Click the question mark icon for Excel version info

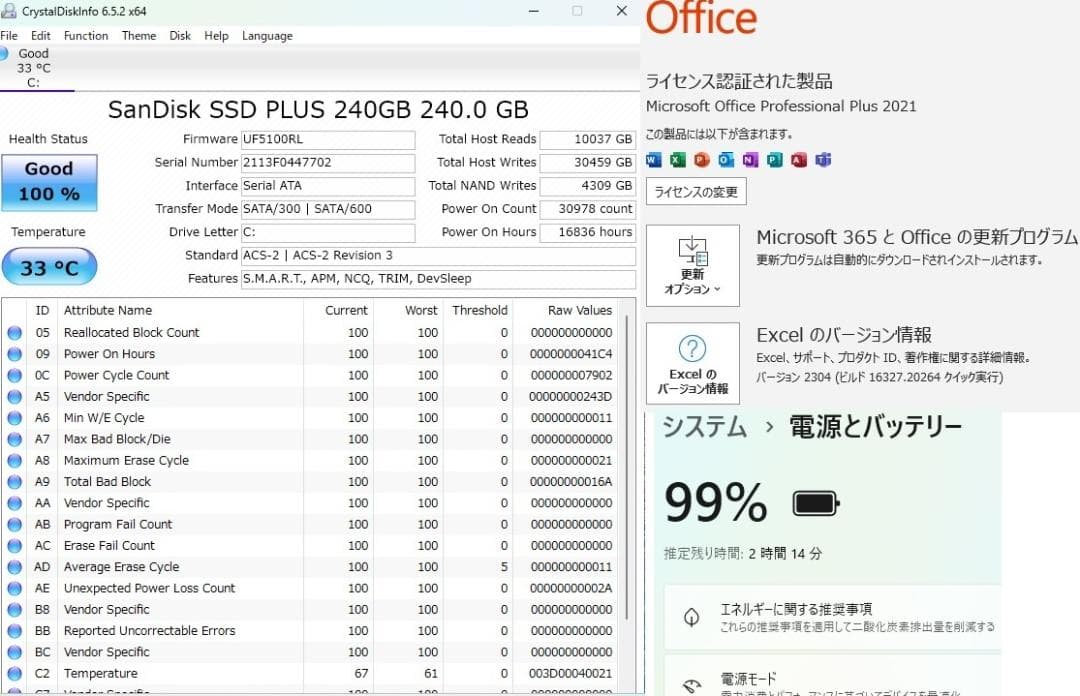click(x=692, y=348)
